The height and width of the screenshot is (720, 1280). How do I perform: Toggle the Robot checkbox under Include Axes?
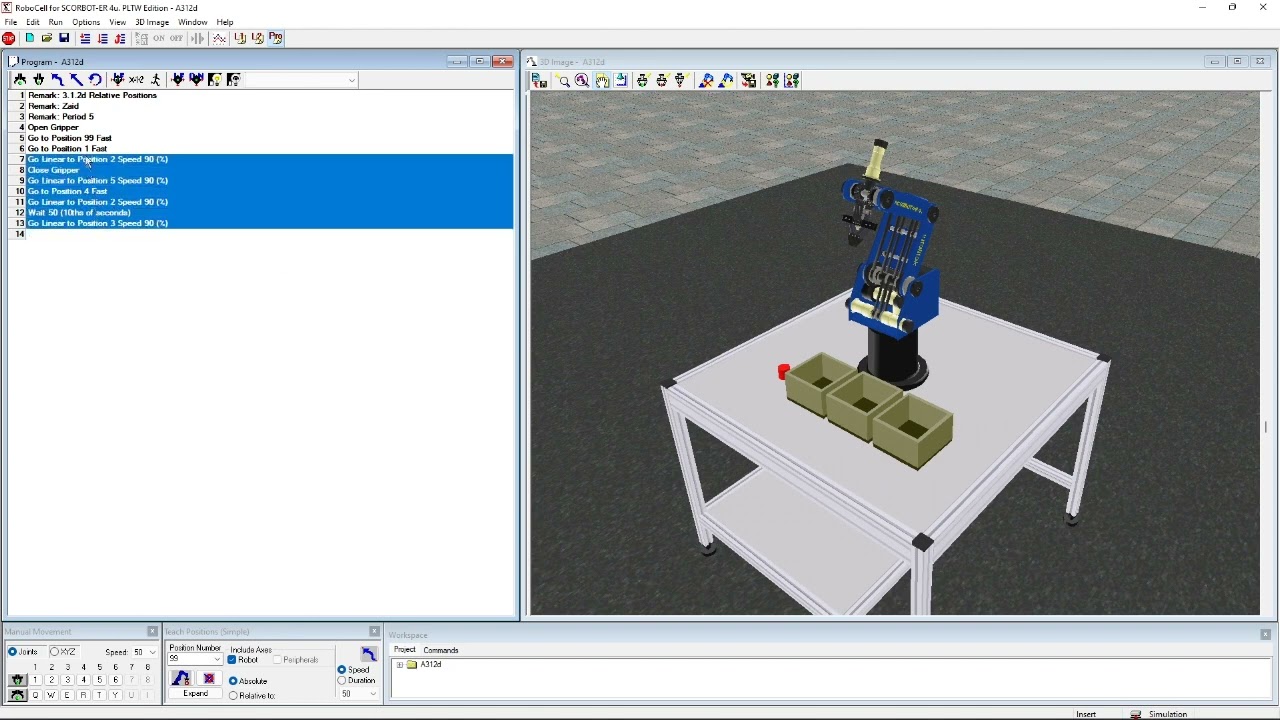pyautogui.click(x=232, y=660)
